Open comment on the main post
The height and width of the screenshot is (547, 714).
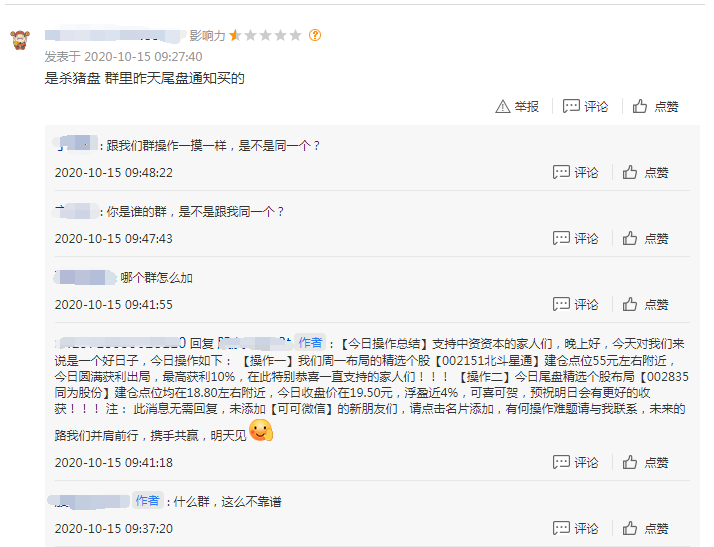point(585,107)
